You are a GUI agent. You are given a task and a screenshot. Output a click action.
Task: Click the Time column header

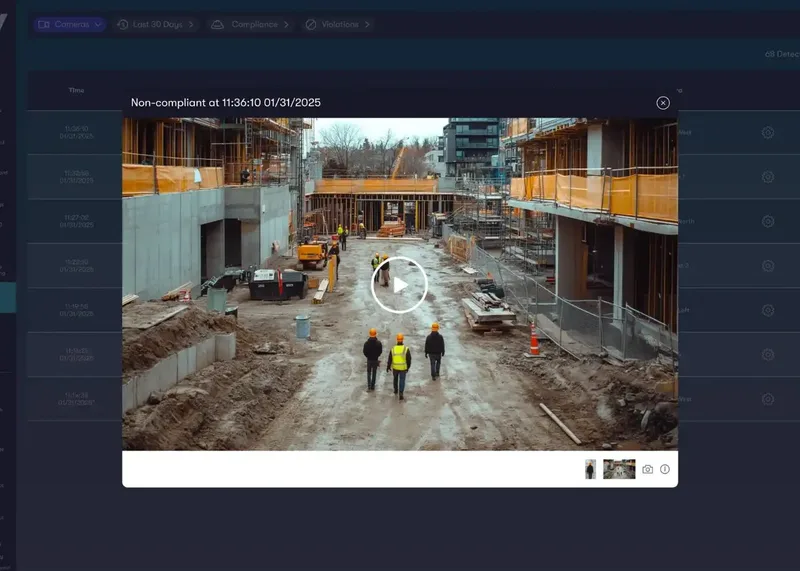77,90
